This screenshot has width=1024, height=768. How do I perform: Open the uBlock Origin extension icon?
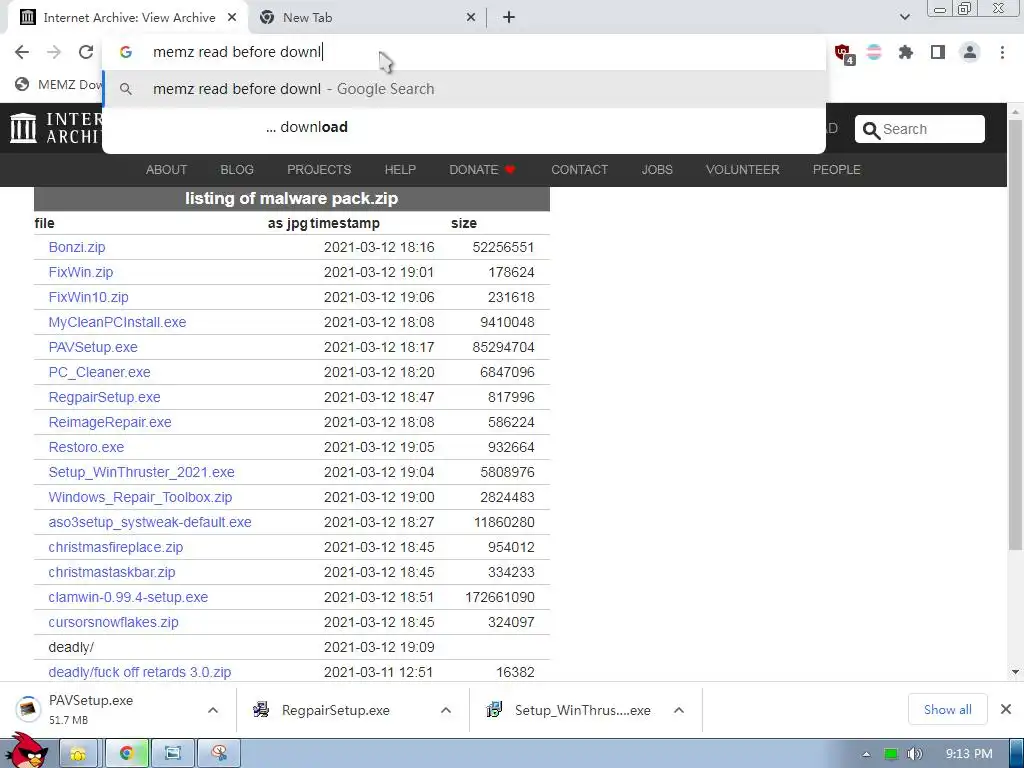point(843,53)
